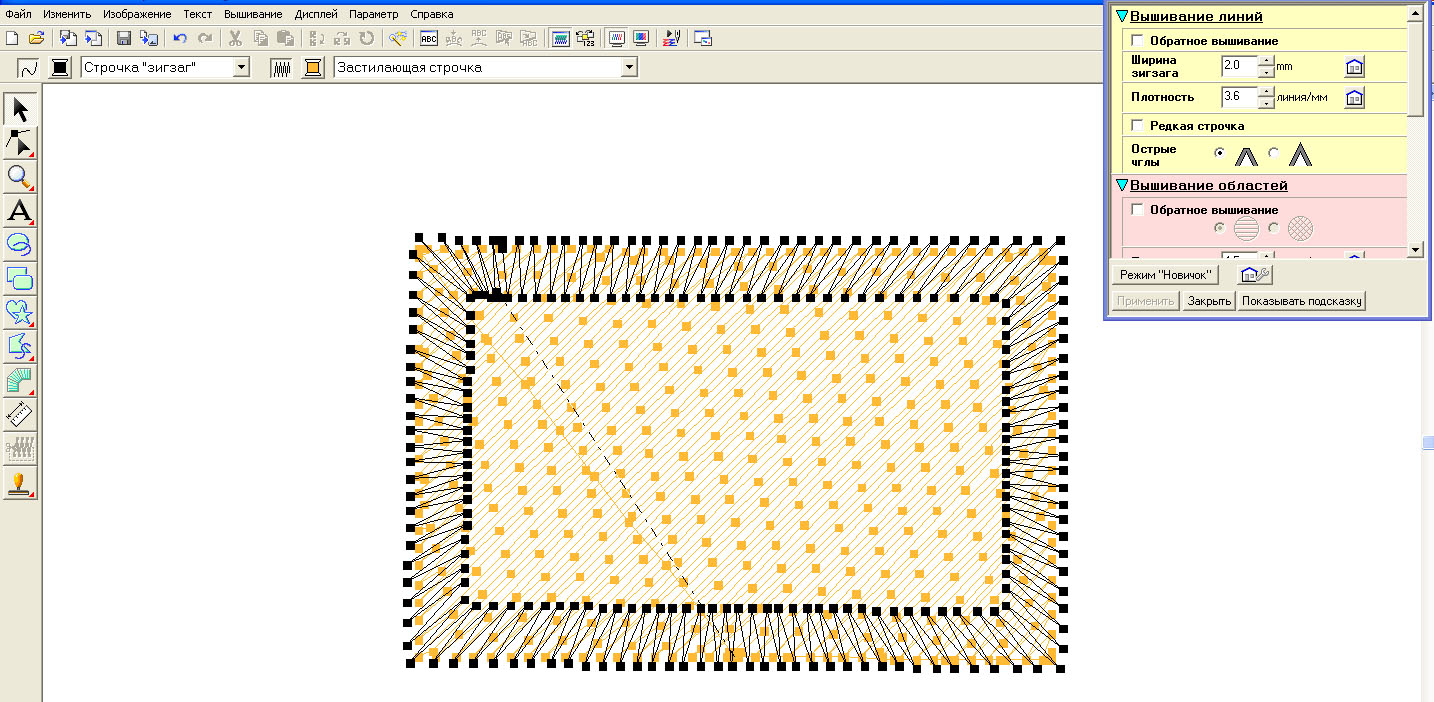Select the arrow selection tool
The width and height of the screenshot is (1434, 702).
tap(20, 109)
